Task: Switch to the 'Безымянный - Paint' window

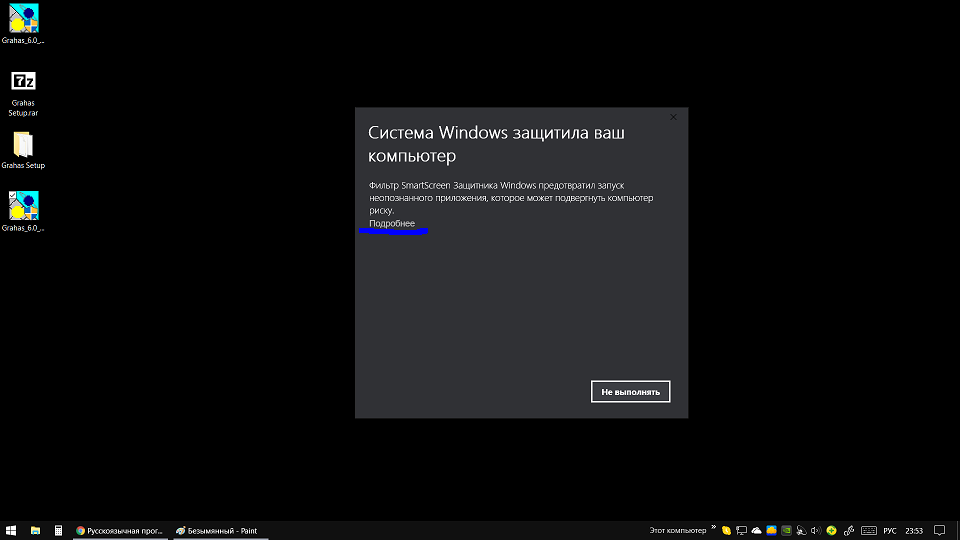Action: (220, 531)
